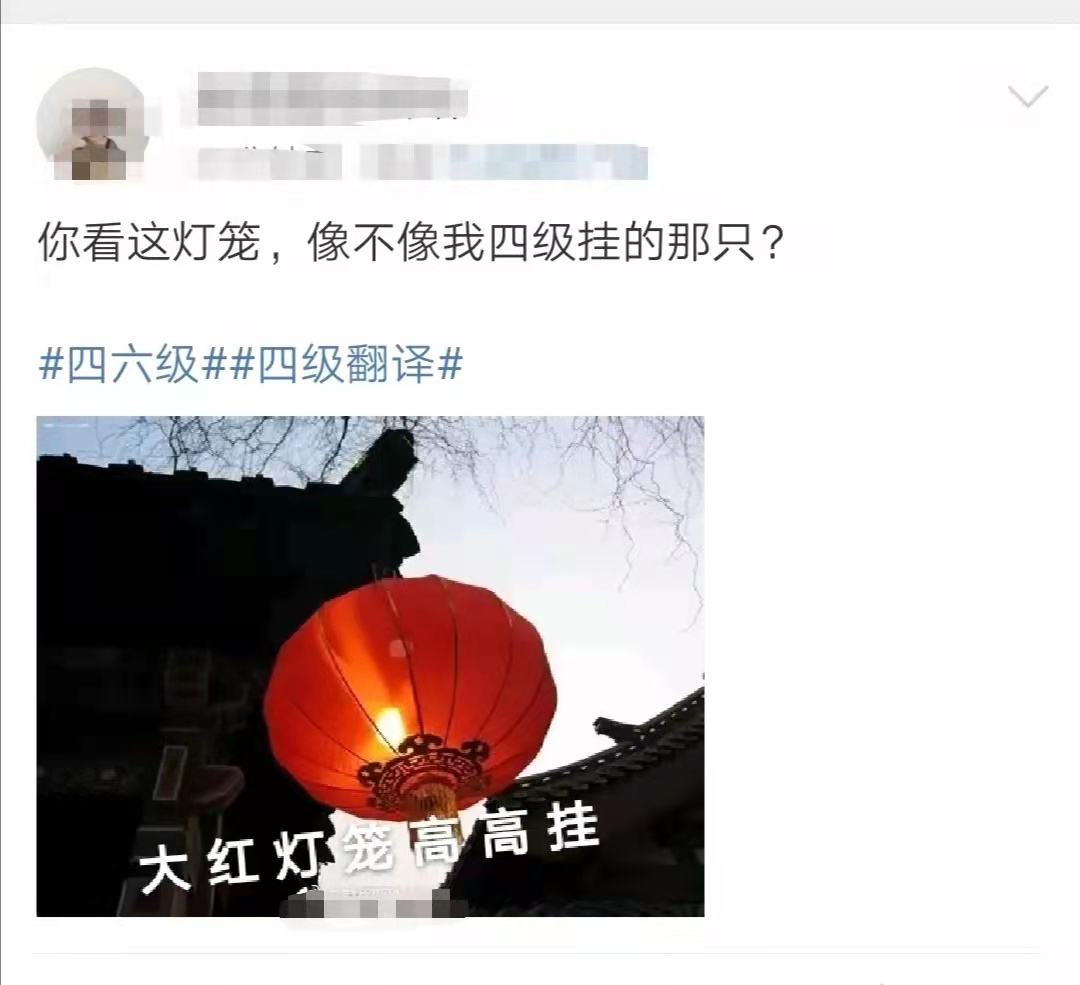Click the post text about 灯笼 and 四级

(412, 242)
